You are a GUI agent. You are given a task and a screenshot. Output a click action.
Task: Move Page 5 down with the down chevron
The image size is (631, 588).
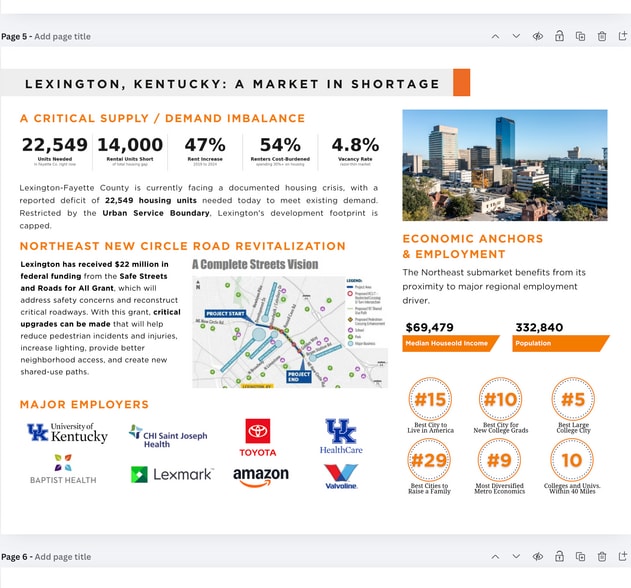(516, 36)
